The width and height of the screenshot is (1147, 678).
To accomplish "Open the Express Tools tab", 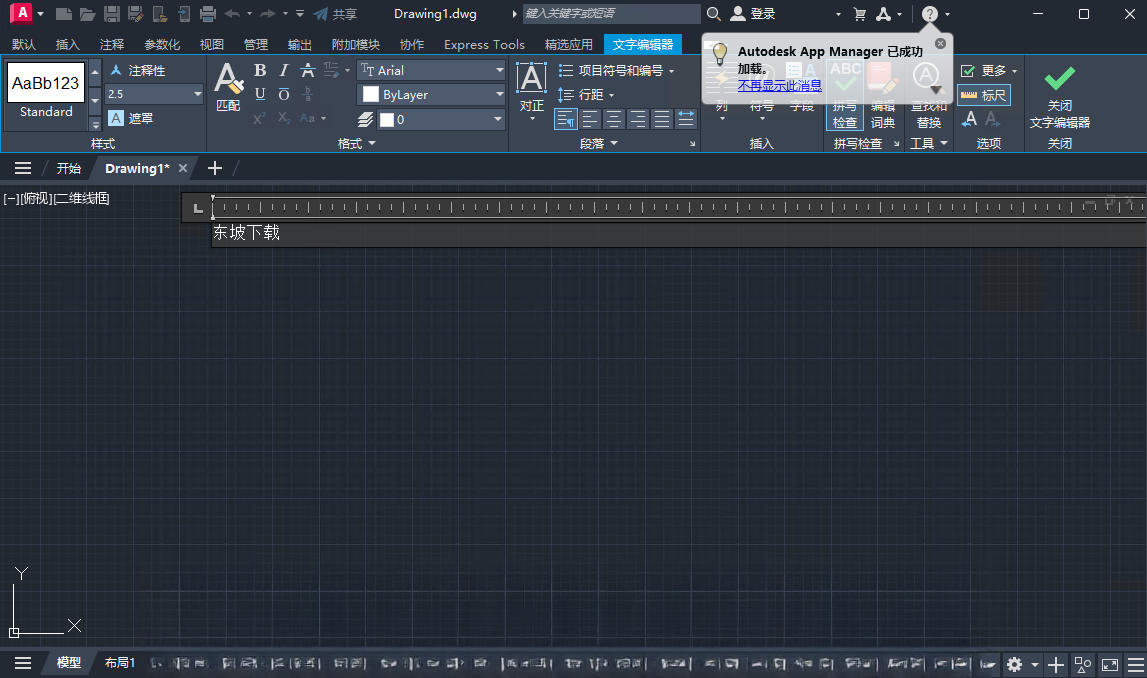I will [x=484, y=45].
